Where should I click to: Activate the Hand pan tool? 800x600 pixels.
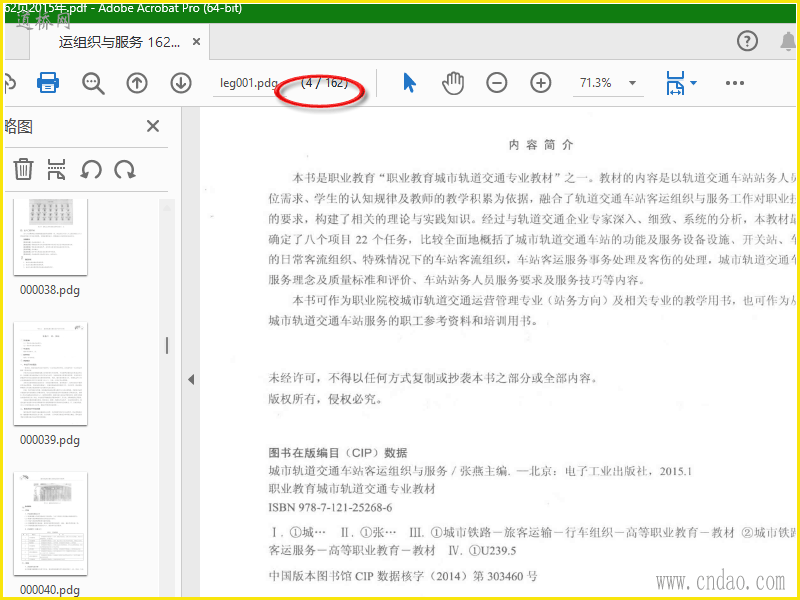coord(453,83)
